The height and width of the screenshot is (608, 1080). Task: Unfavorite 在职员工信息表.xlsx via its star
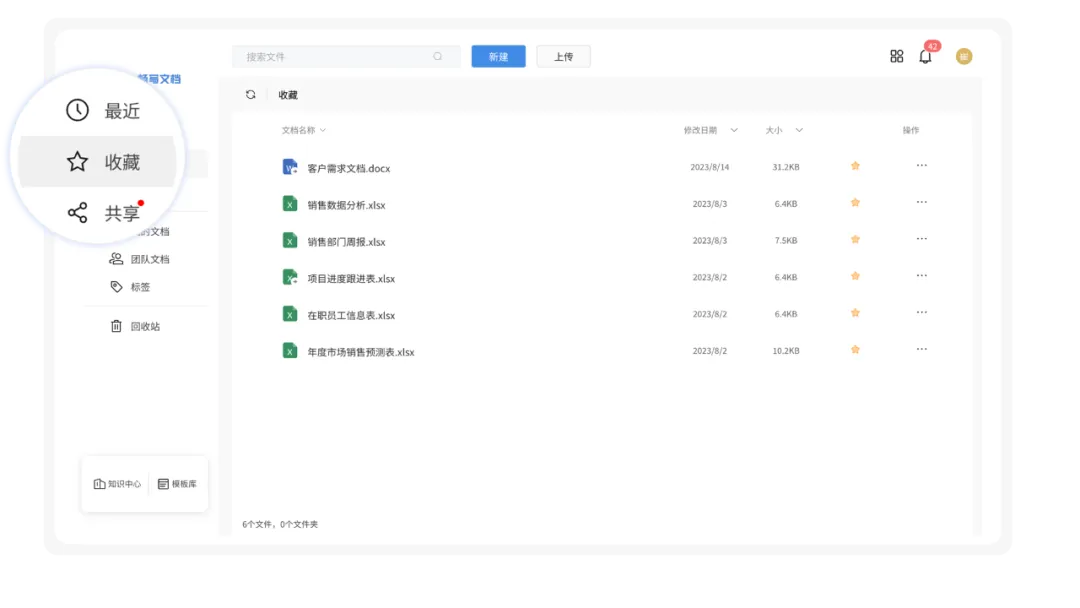point(855,313)
